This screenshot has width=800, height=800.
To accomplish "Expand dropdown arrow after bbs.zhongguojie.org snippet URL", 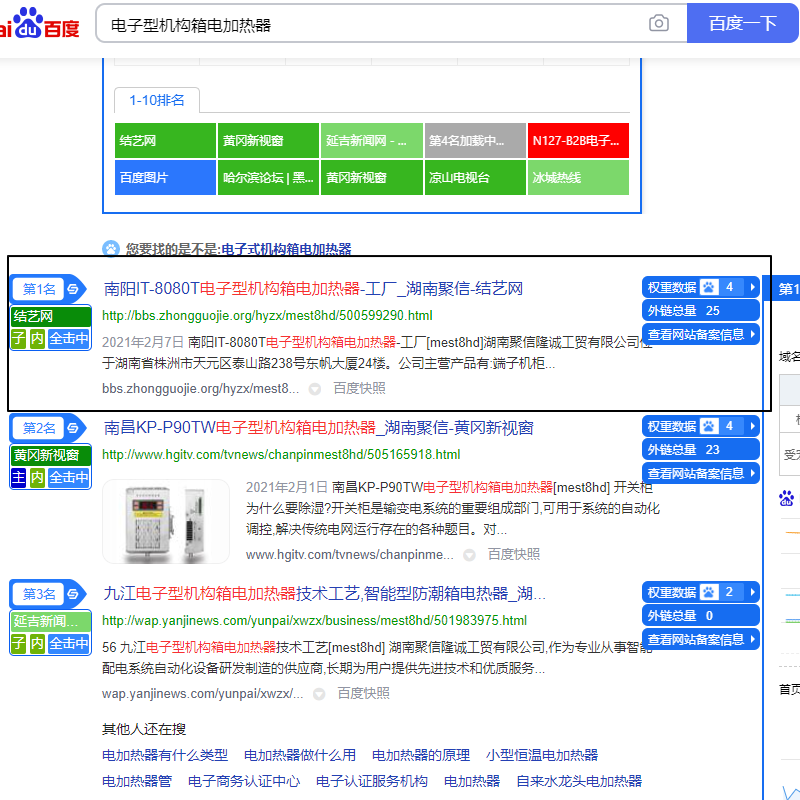I will pyautogui.click(x=315, y=389).
